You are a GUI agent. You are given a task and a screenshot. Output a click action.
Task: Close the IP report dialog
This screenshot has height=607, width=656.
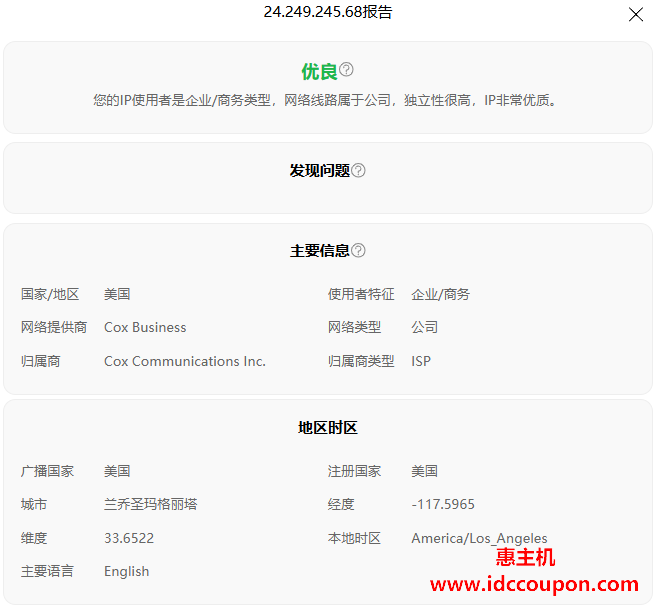tap(635, 14)
